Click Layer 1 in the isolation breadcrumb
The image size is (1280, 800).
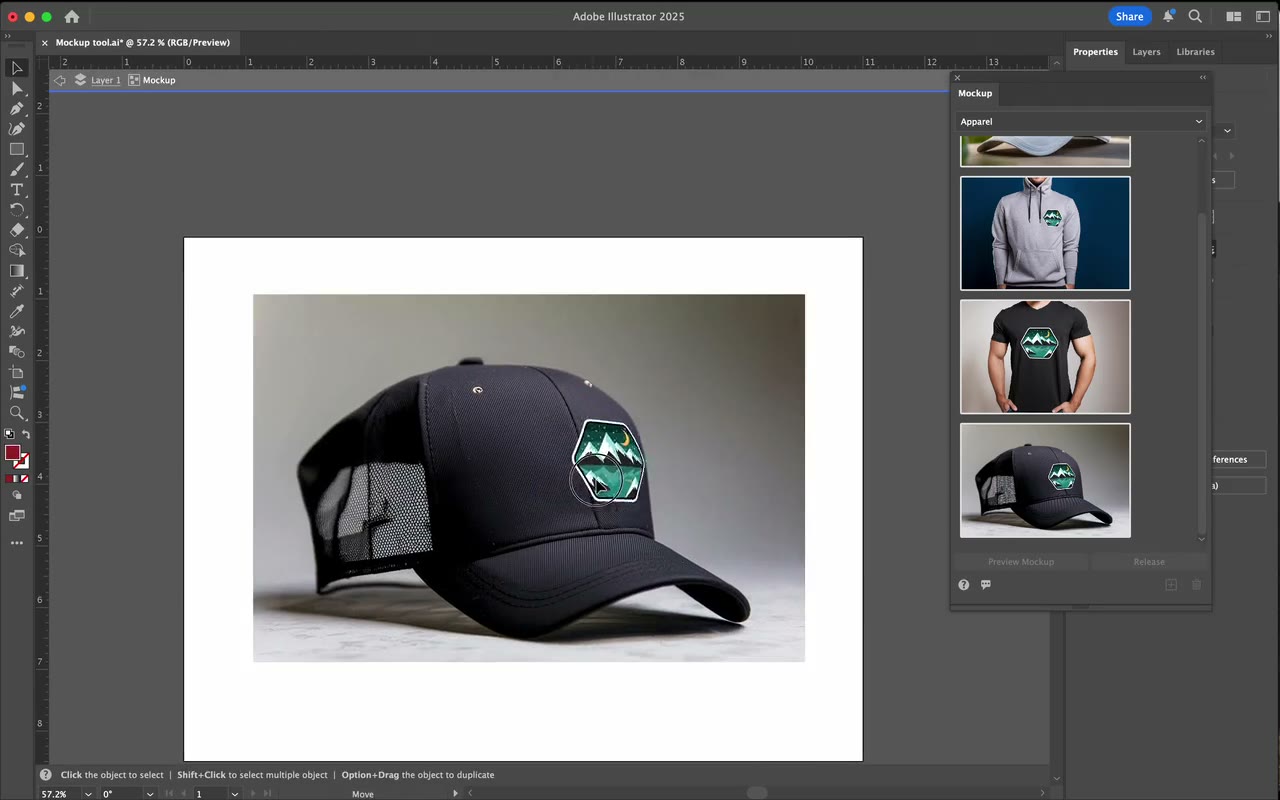point(105,80)
